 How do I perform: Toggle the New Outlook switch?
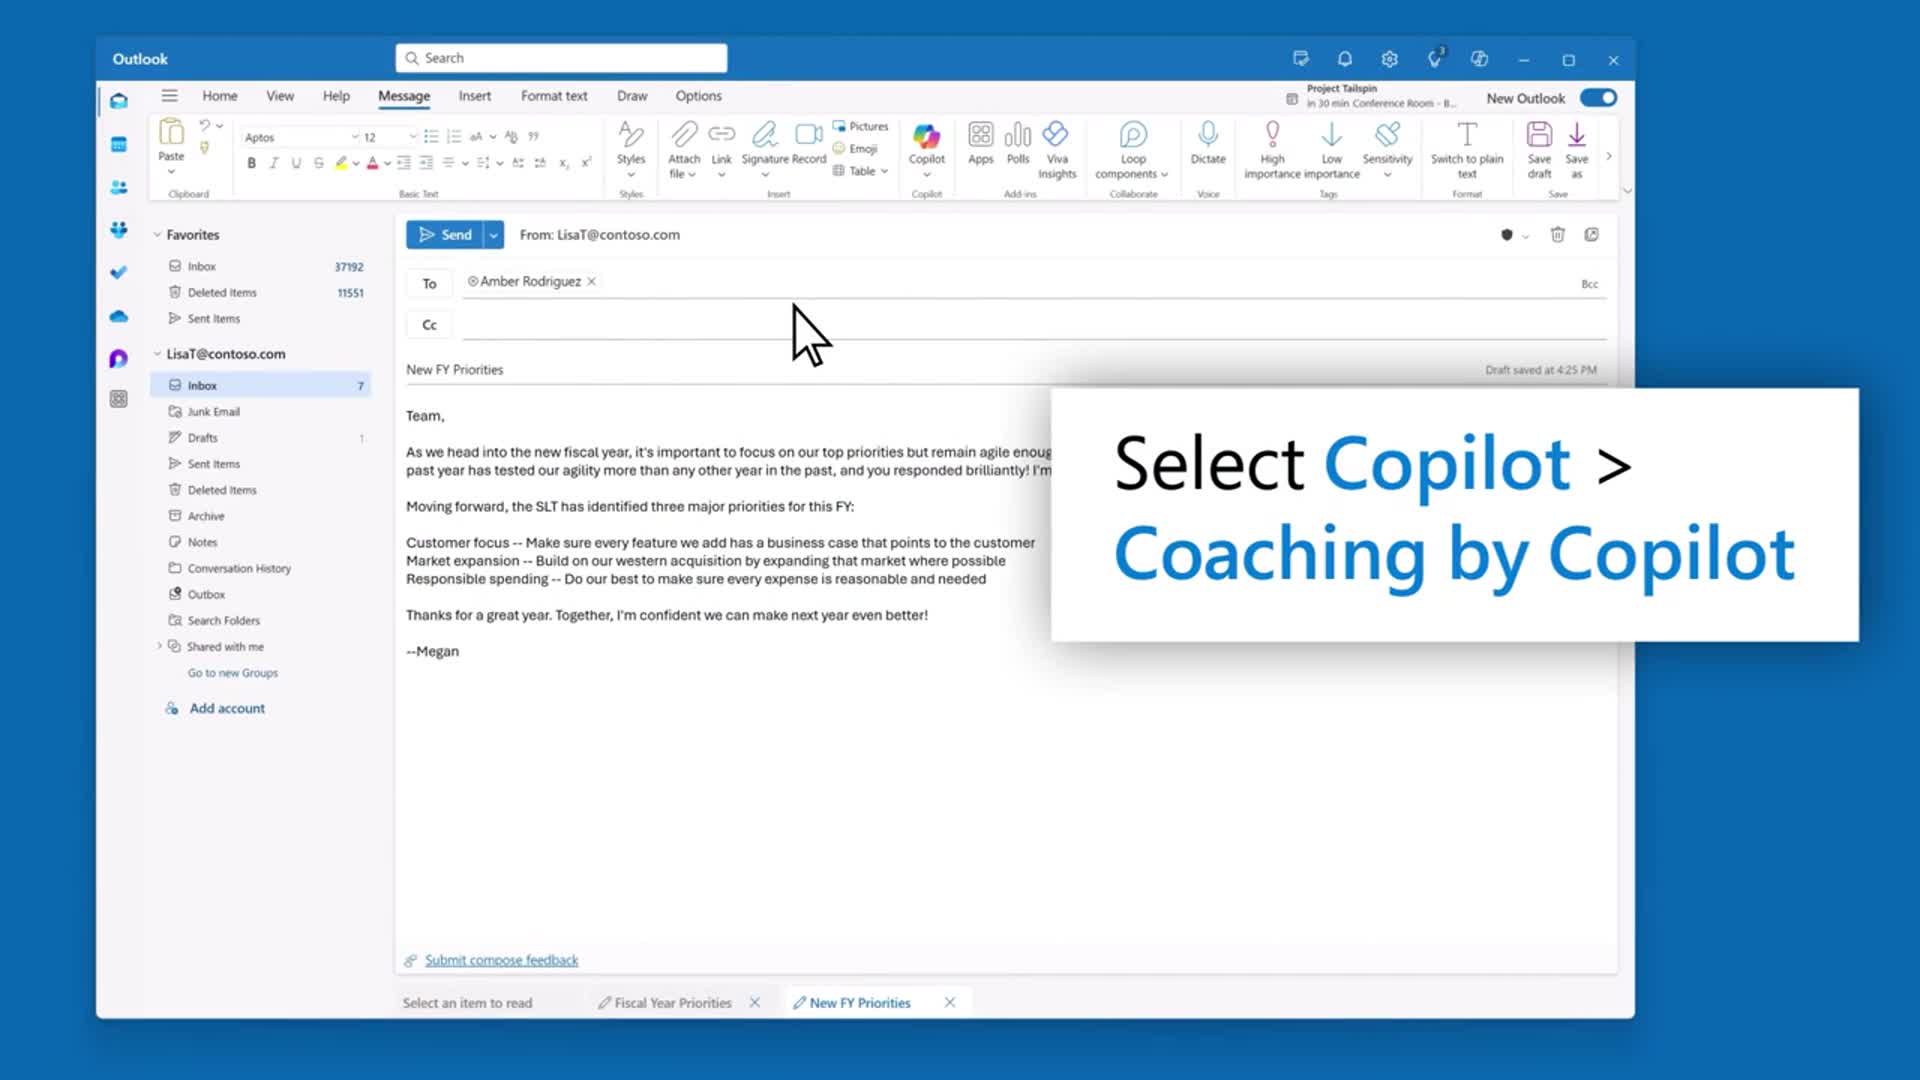pos(1598,97)
